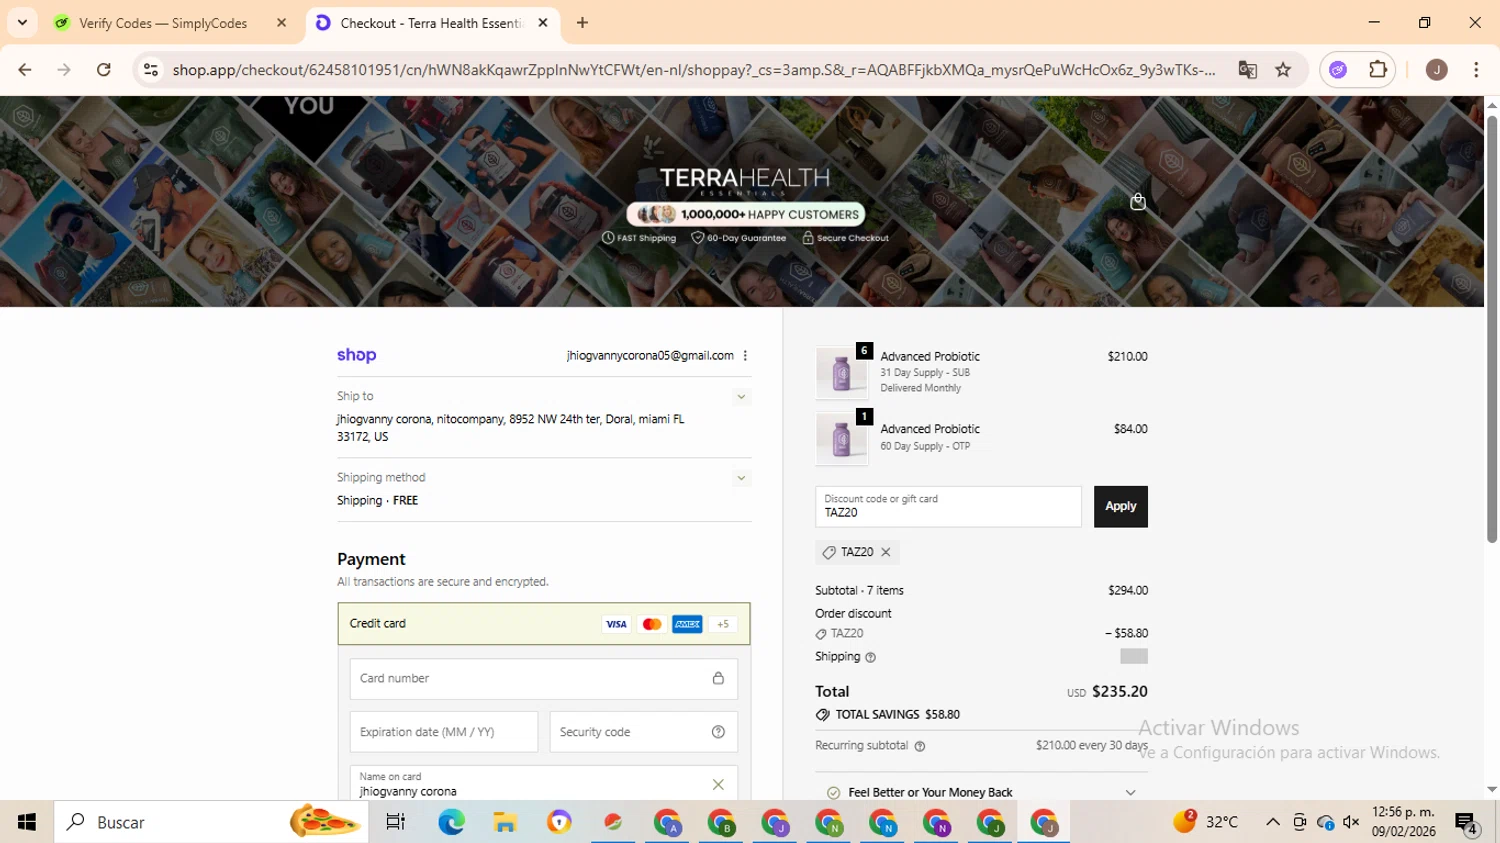View site information icon in address bar
The image size is (1500, 843).
(x=151, y=69)
